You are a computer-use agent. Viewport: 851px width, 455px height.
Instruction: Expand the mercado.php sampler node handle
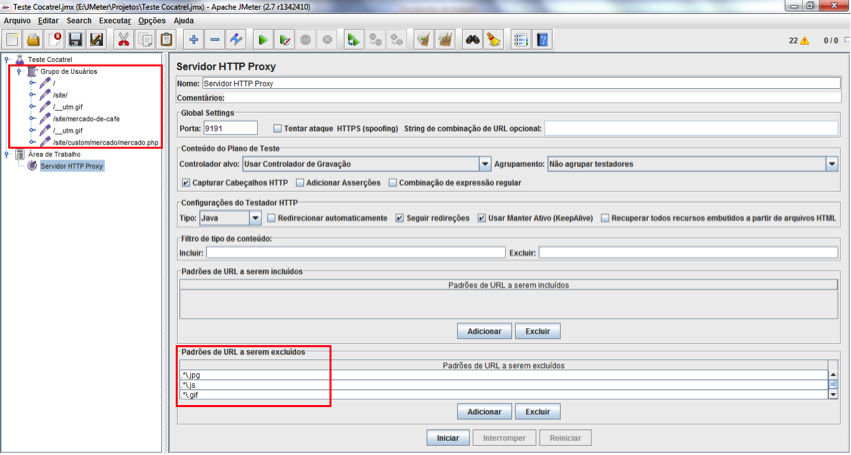32,143
